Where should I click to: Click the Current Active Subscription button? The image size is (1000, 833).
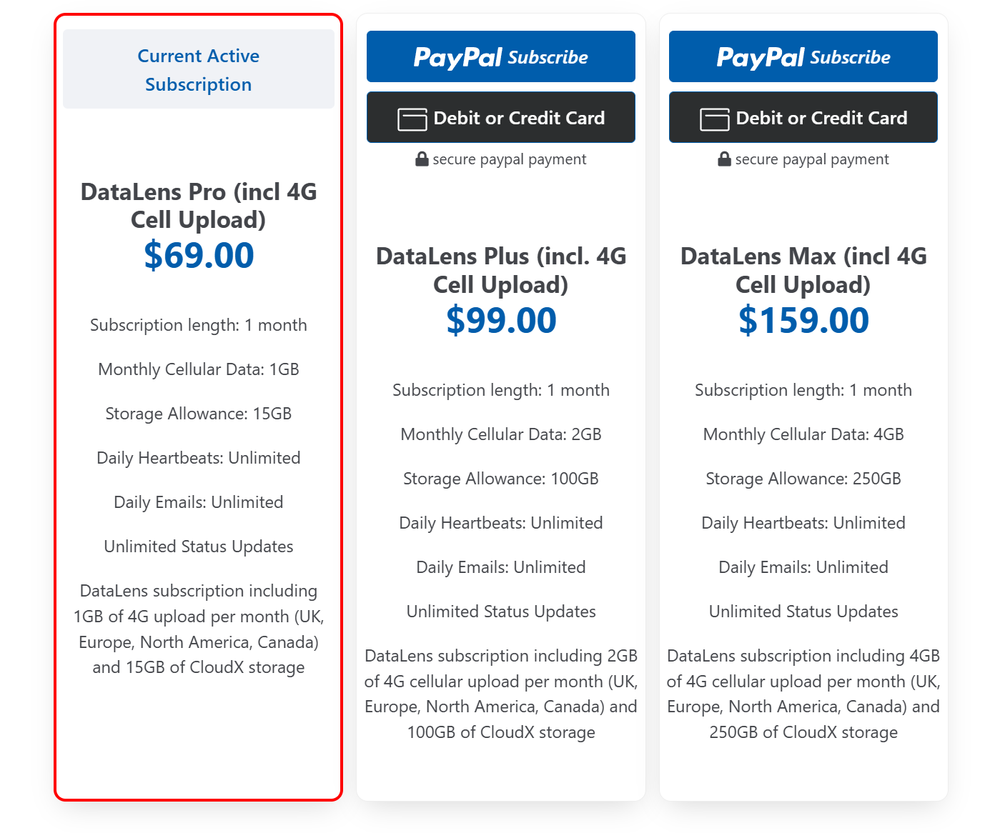198,70
